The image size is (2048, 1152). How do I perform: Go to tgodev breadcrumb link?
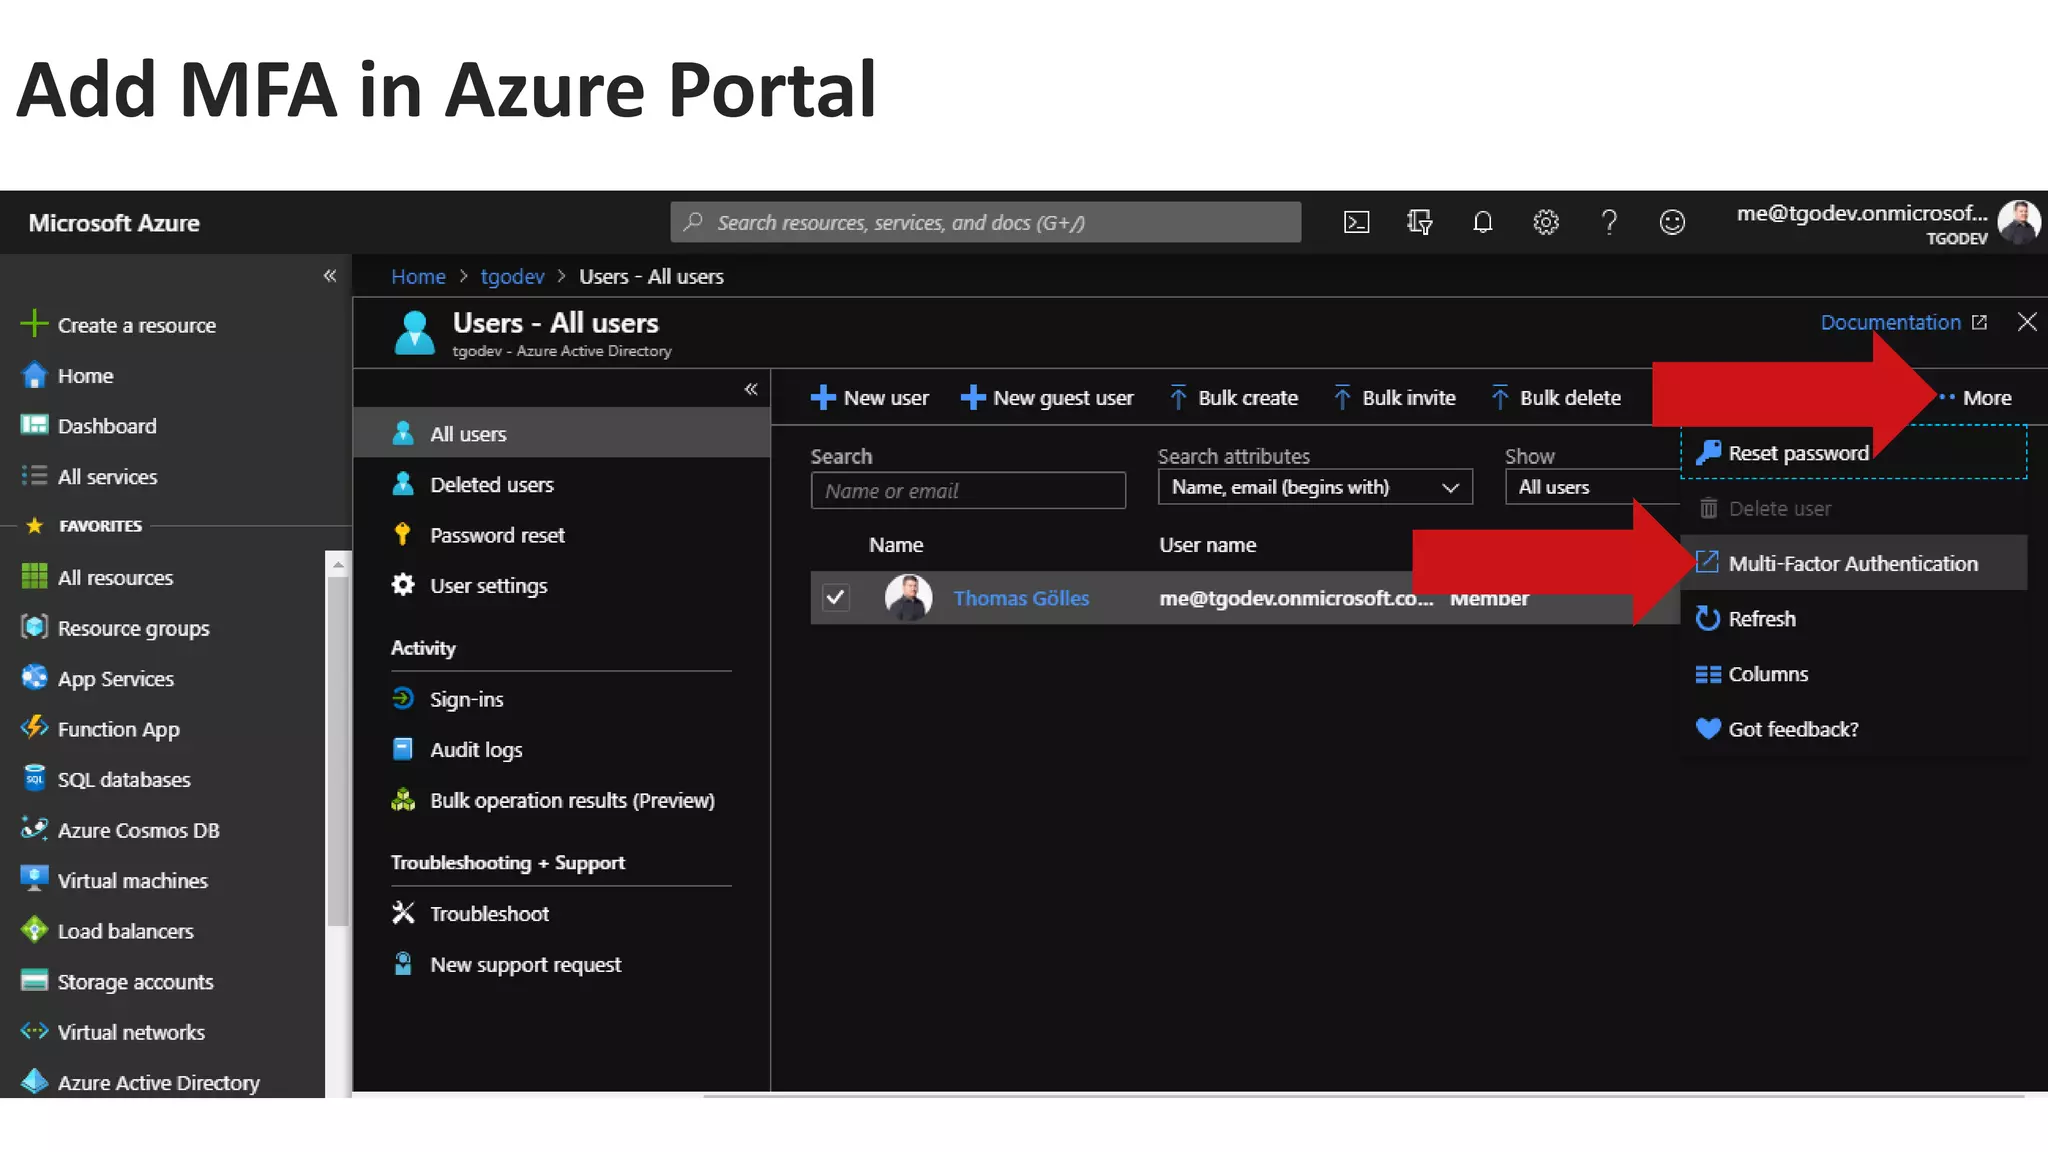click(x=512, y=276)
